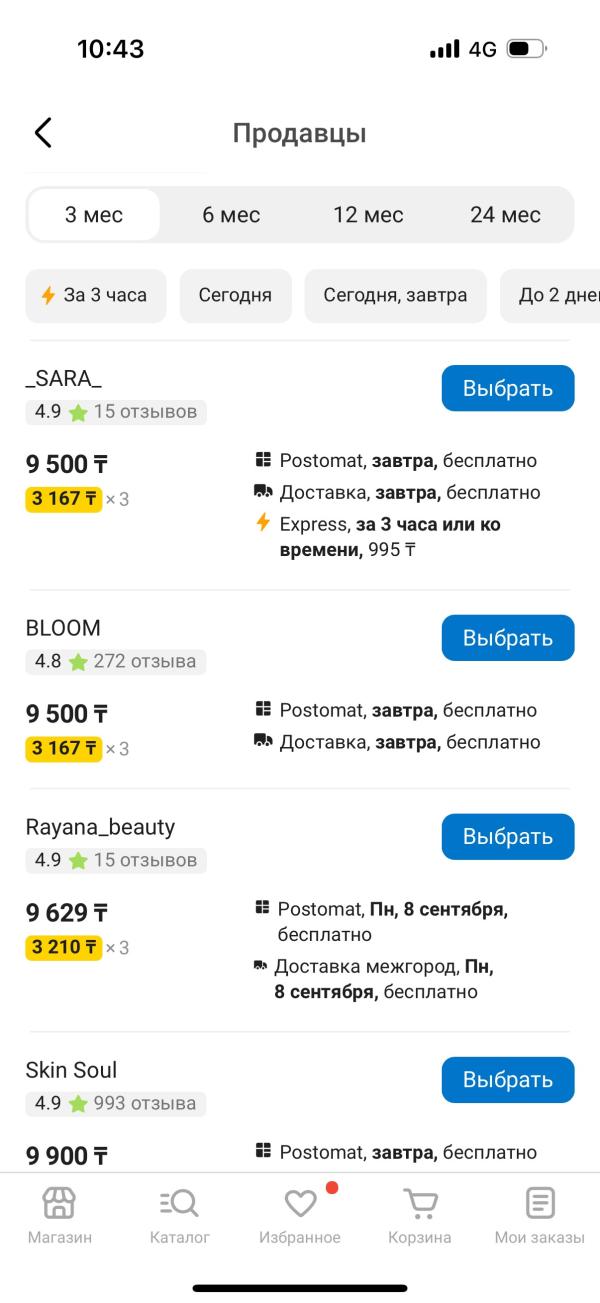Open the Корзина cart icon
The image size is (600, 1303).
(420, 1203)
